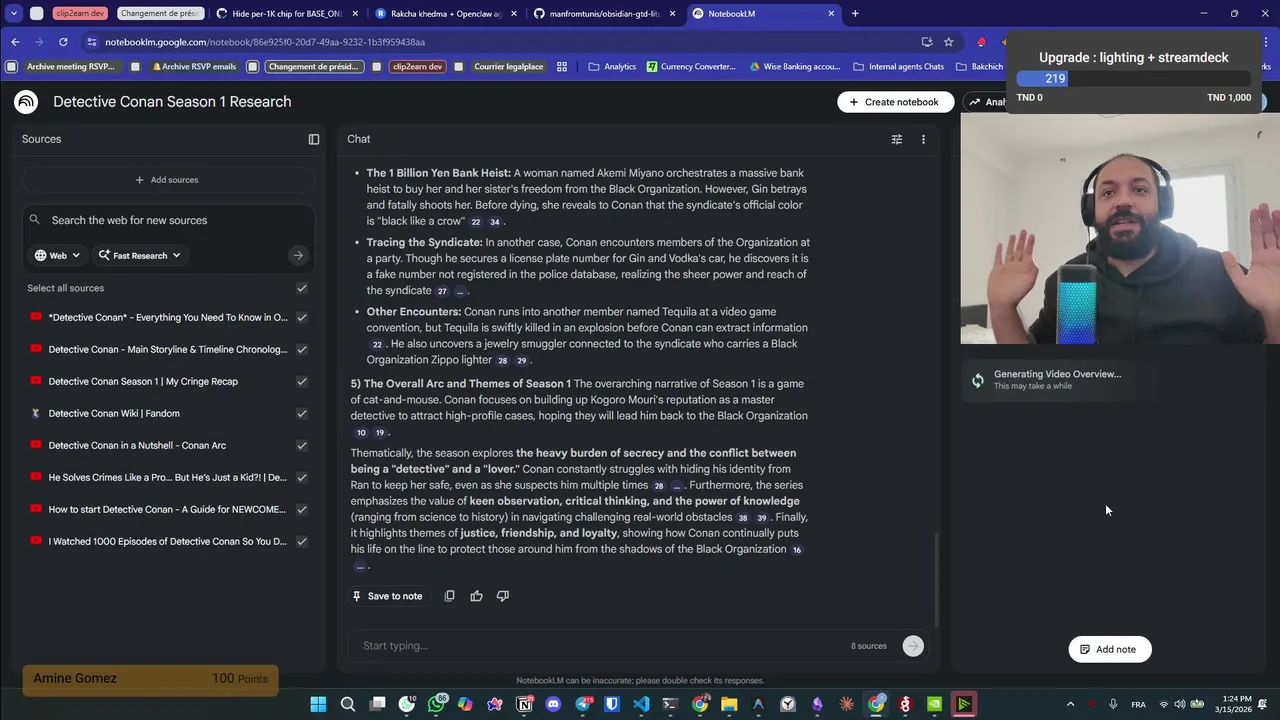The height and width of the screenshot is (720, 1280).
Task: Switch to the clip2earn dev tab
Action: [80, 14]
